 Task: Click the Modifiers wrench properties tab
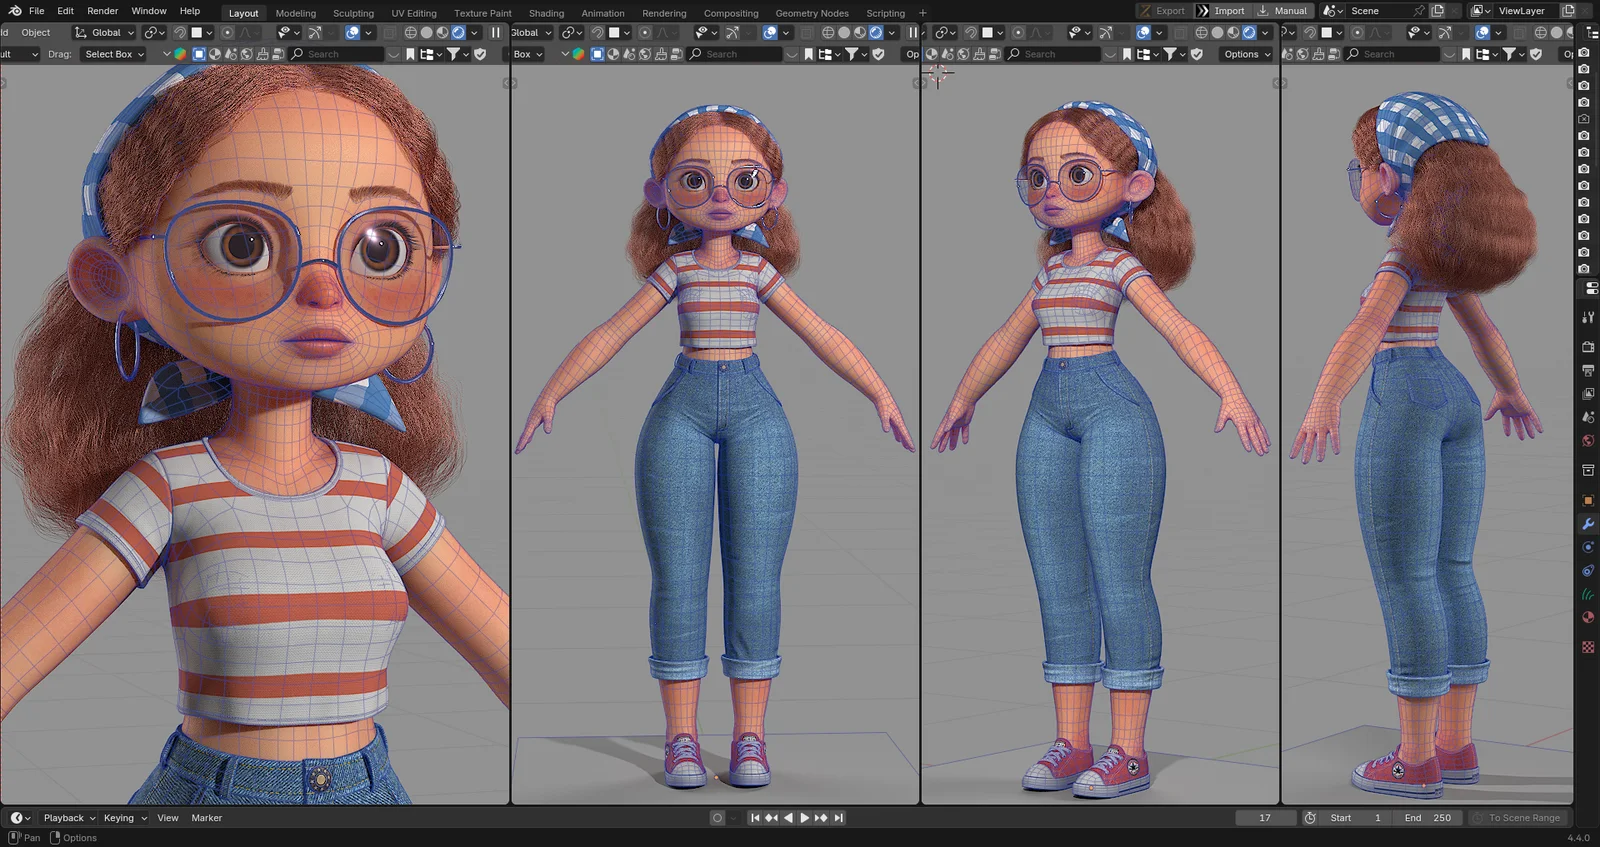[x=1587, y=524]
